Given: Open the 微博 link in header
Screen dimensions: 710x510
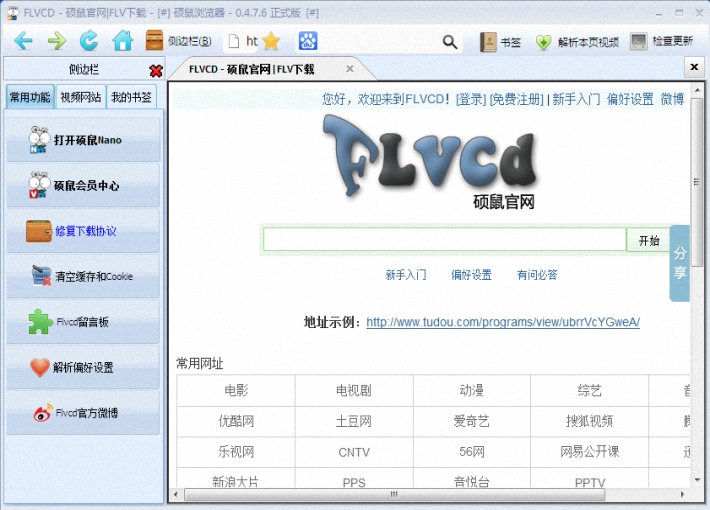Looking at the screenshot, I should tap(672, 99).
